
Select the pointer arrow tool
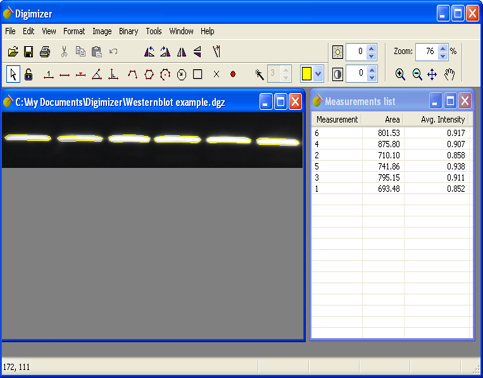click(x=13, y=74)
